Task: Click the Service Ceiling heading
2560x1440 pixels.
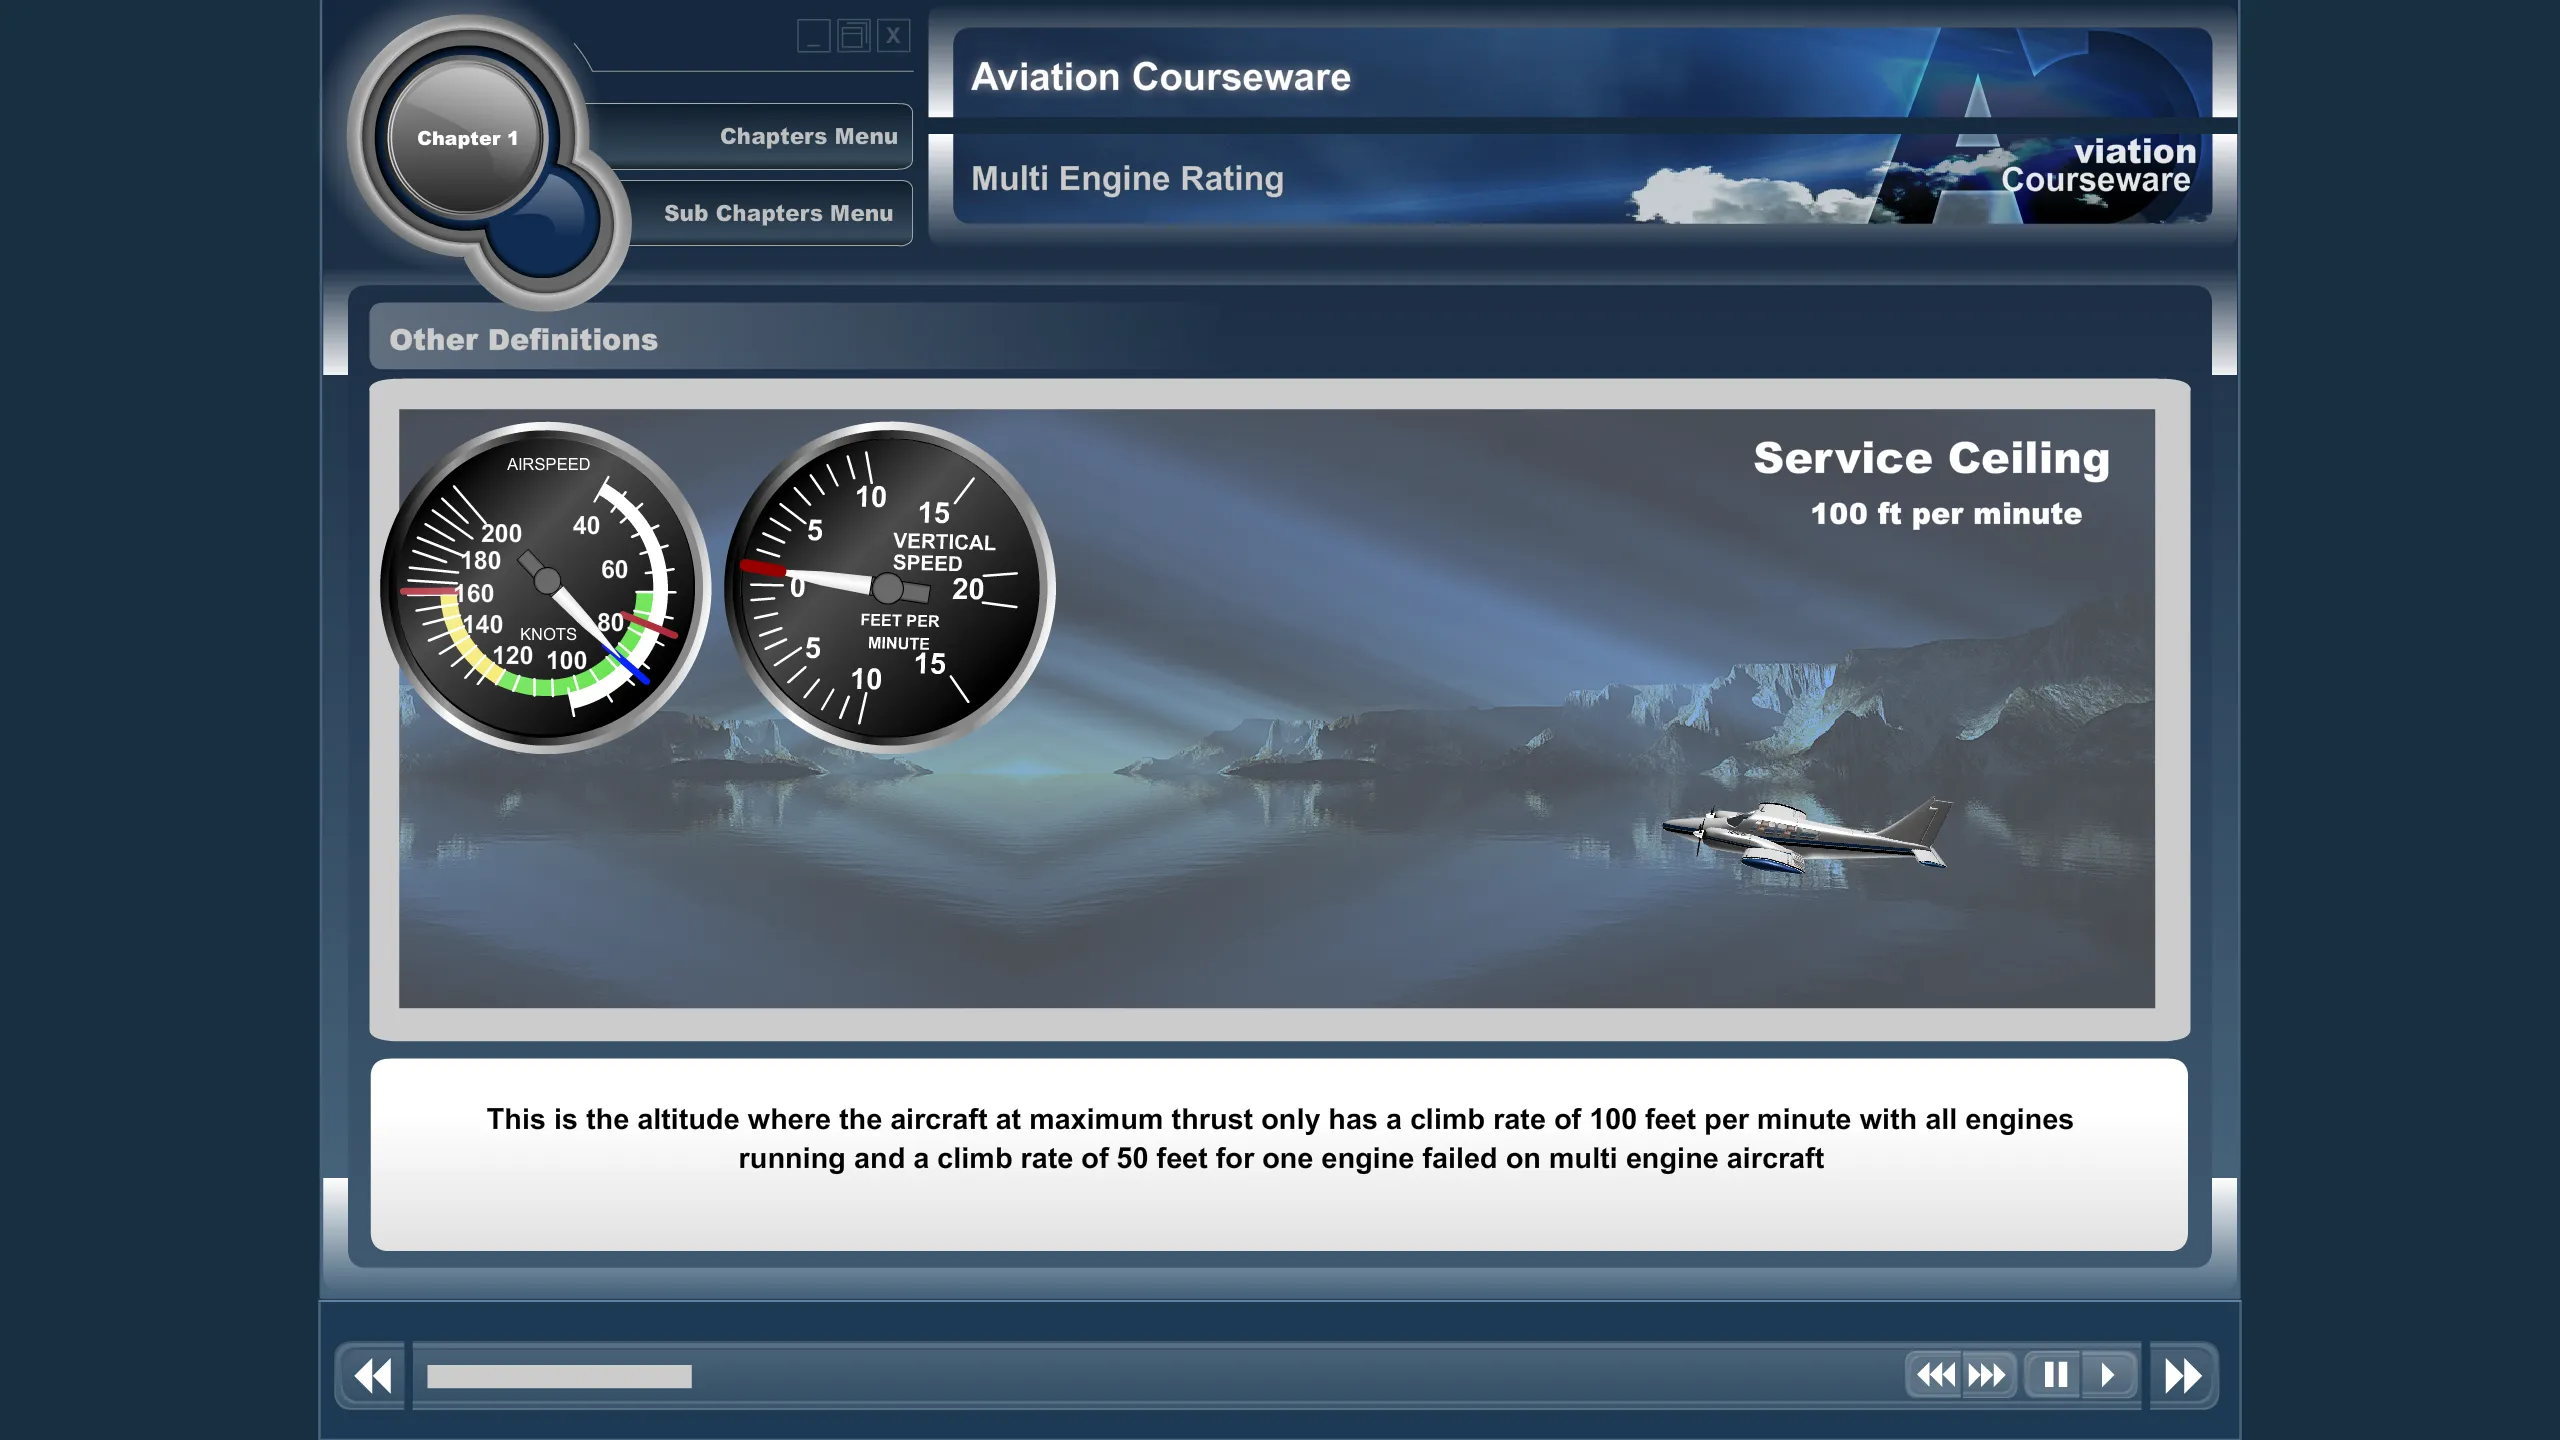Action: (x=1930, y=458)
